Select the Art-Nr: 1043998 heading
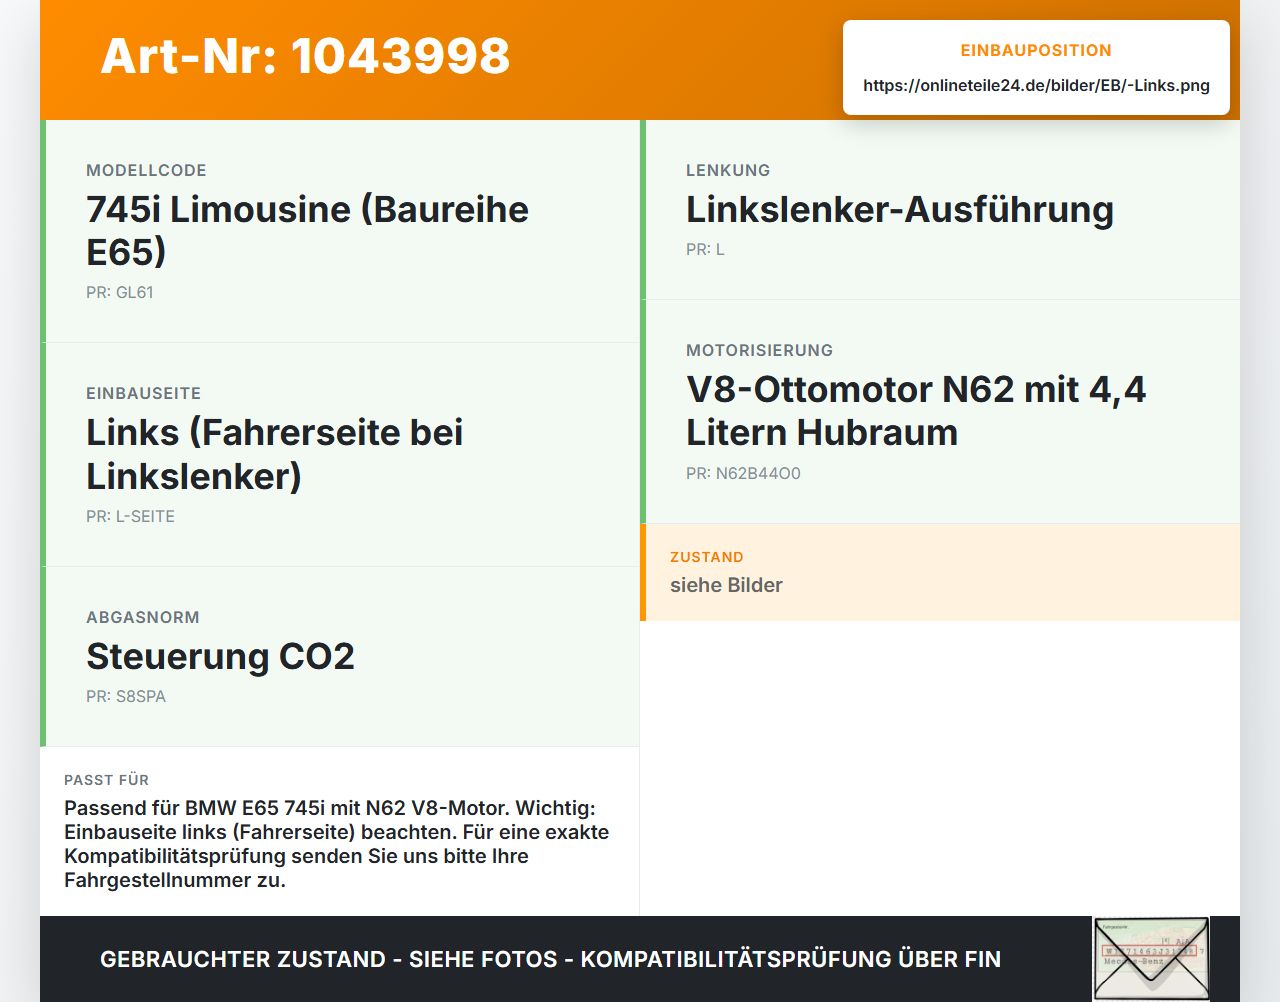The image size is (1280, 1002). pos(305,56)
